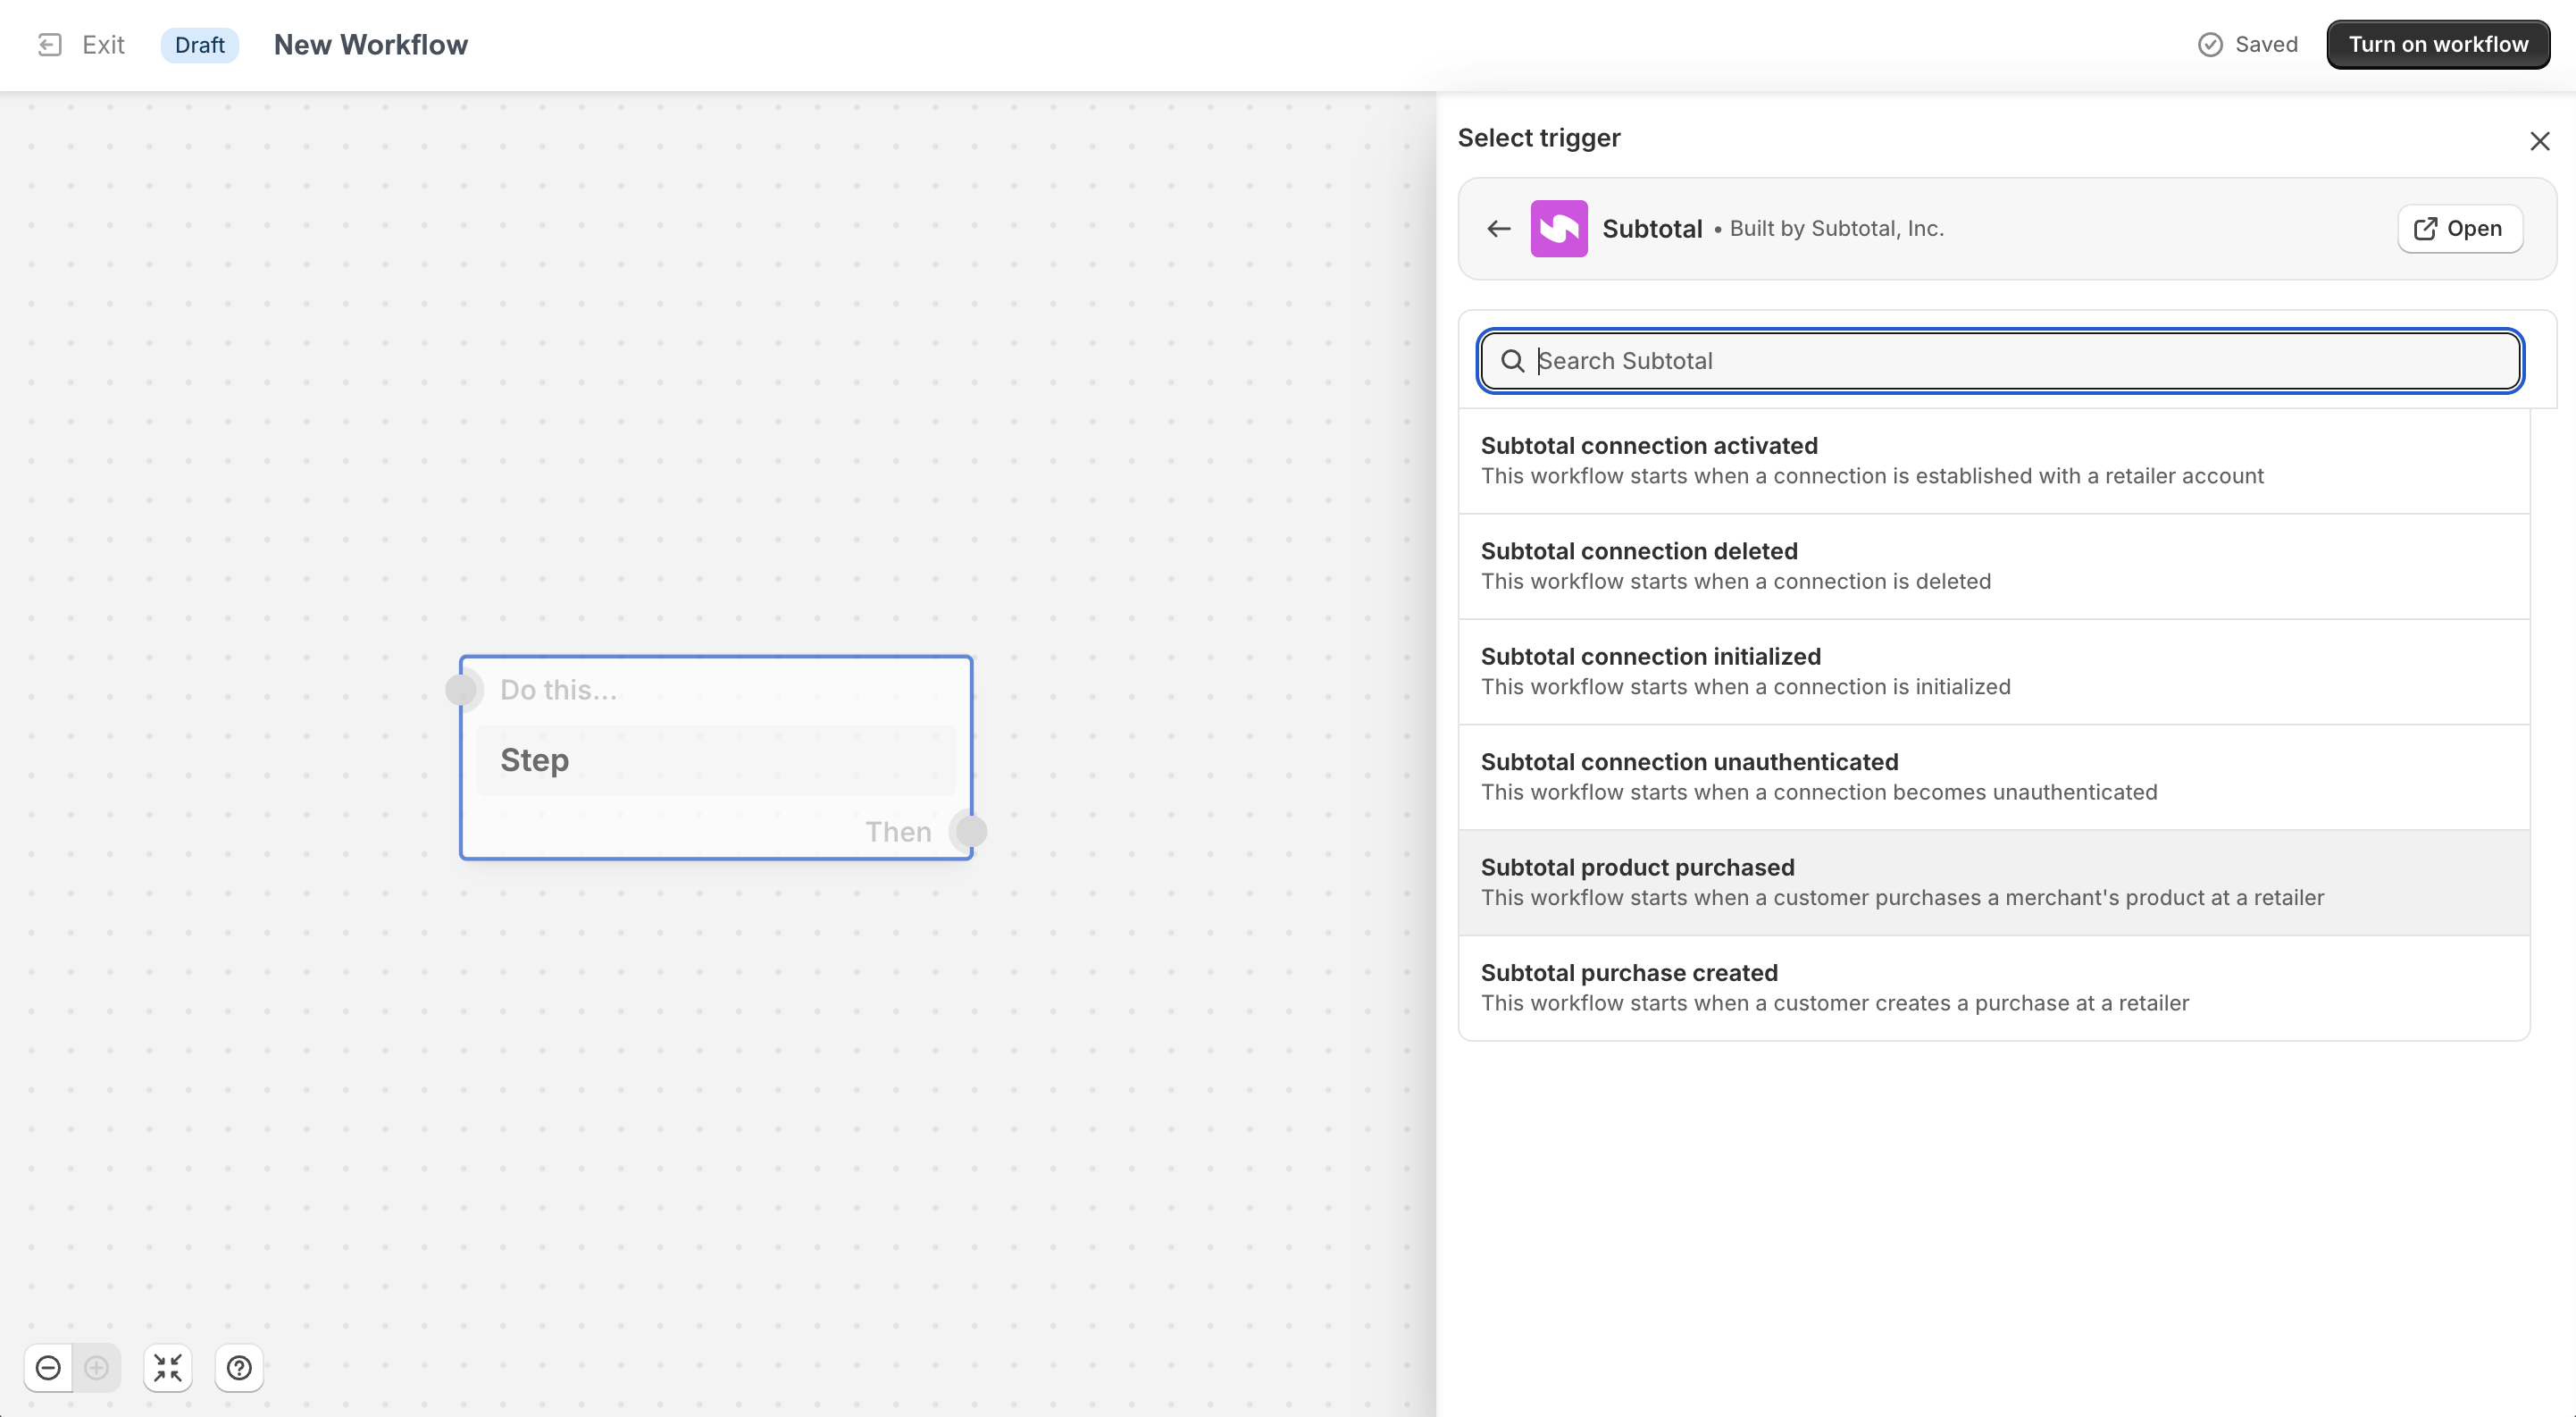Click the Exit icon in header
Screen dimensions: 2576x1417
click(x=49, y=45)
